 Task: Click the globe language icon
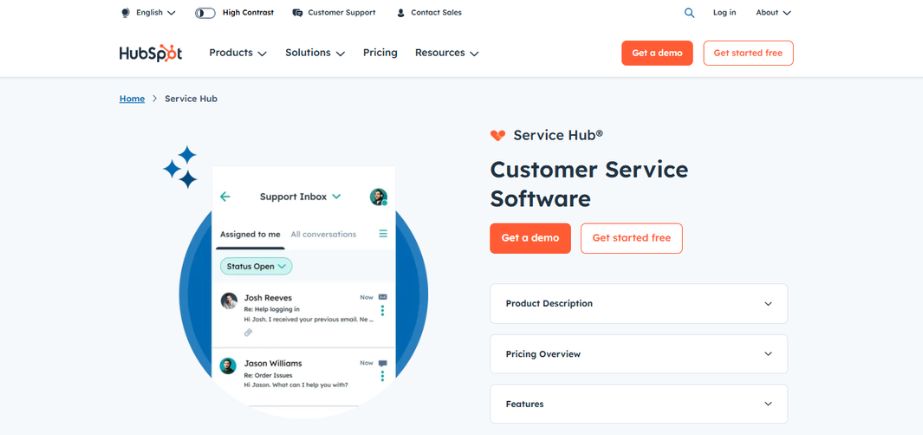(x=125, y=12)
